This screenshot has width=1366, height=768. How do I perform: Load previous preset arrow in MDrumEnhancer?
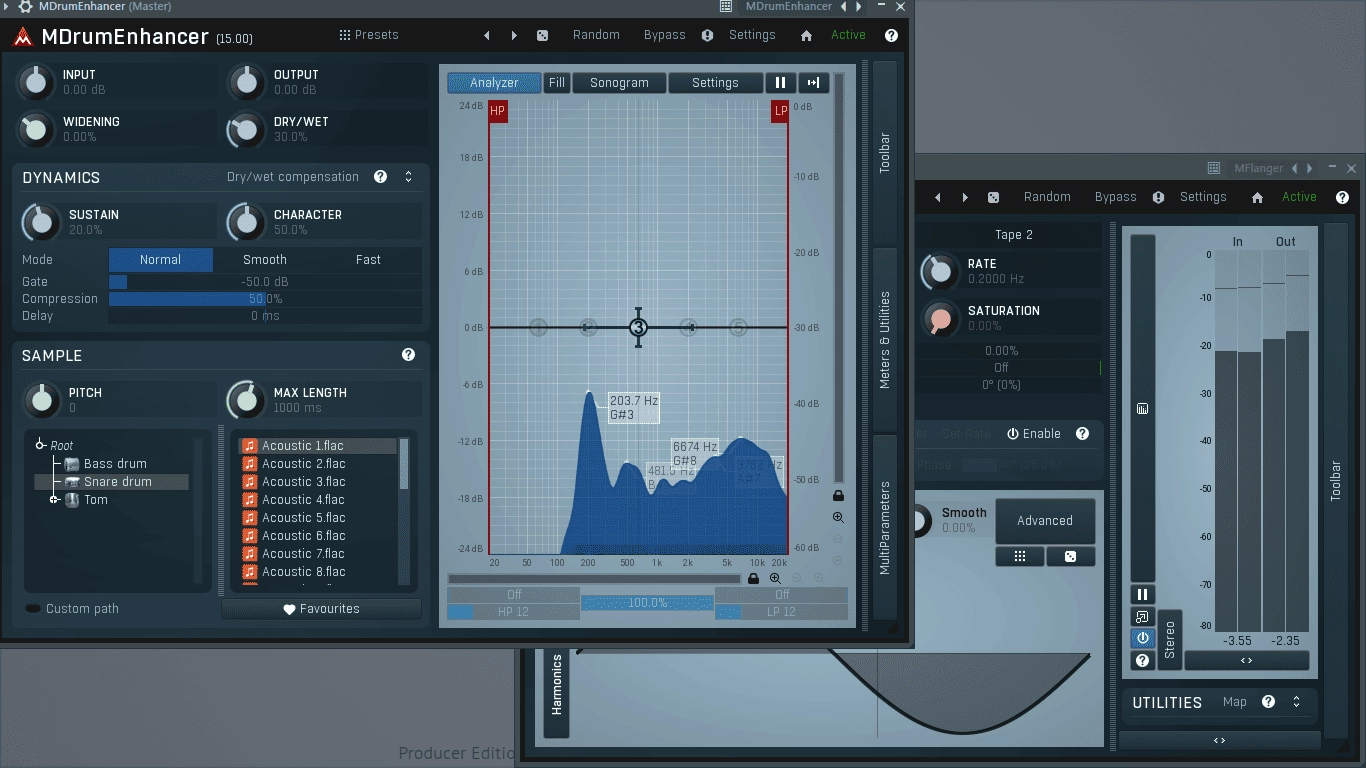tap(487, 35)
